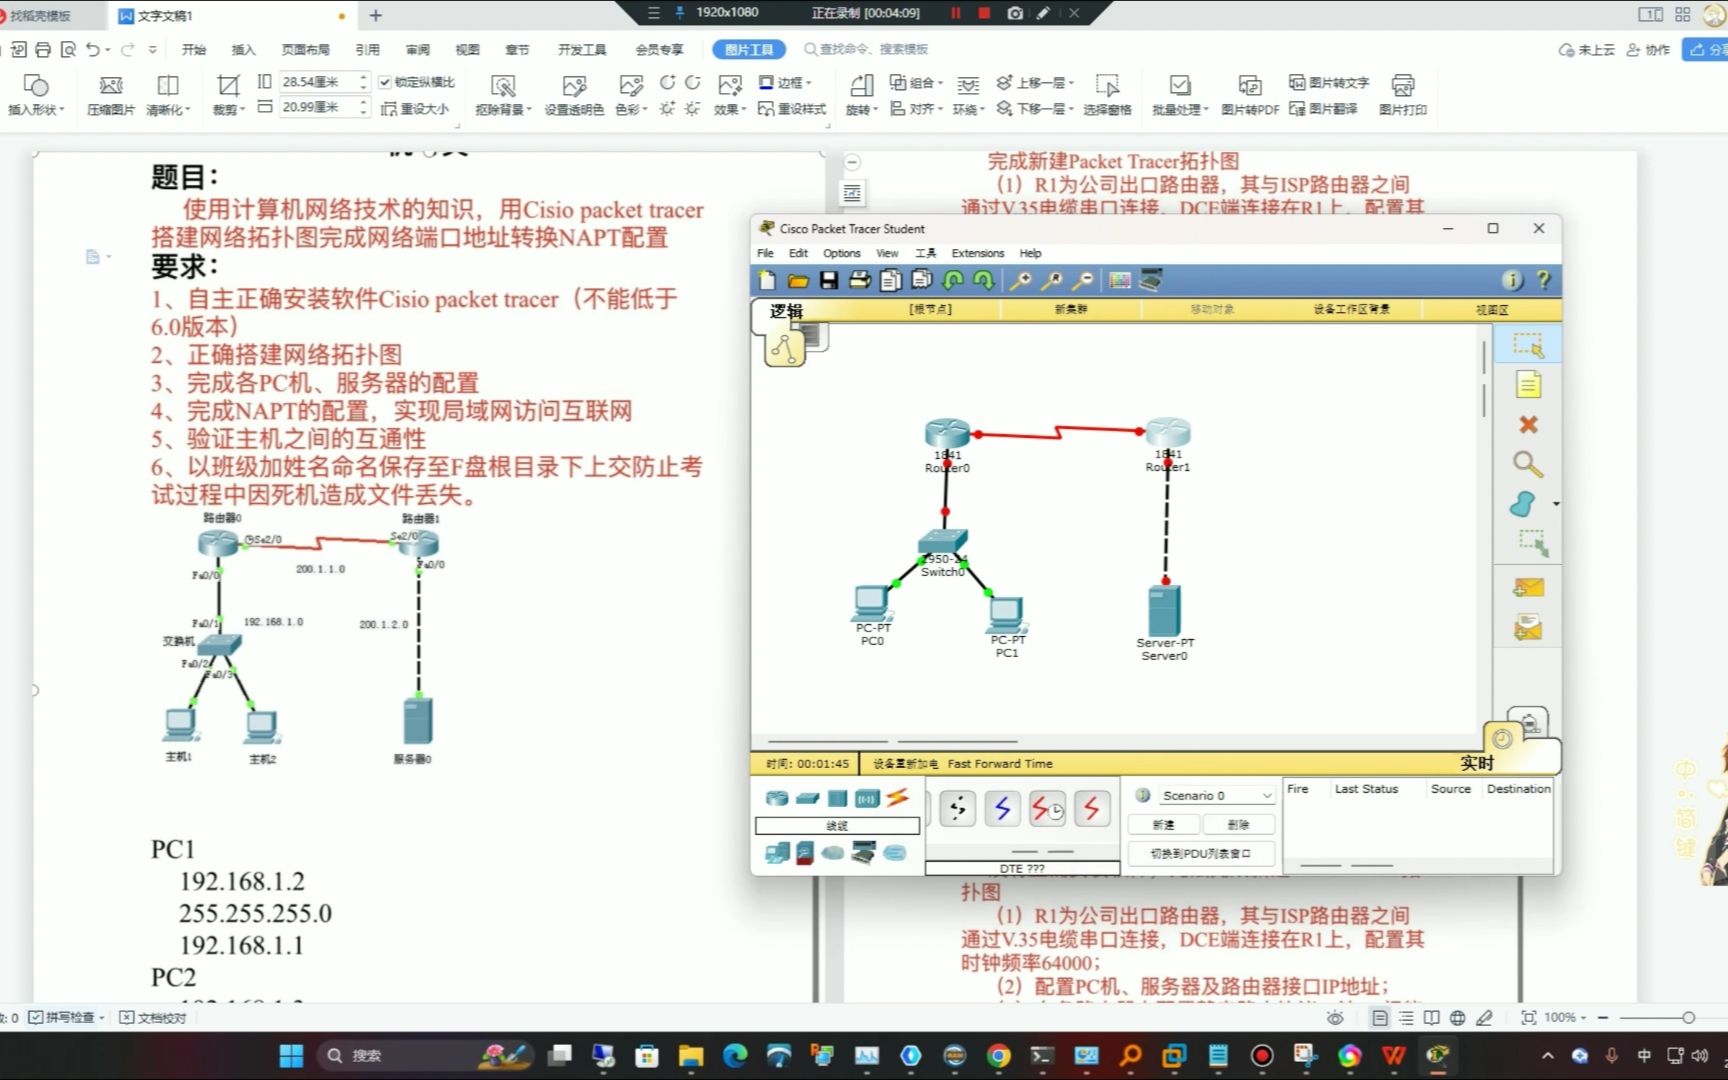This screenshot has width=1728, height=1080.
Task: Open the Options menu in Packet Tracer
Action: pos(841,253)
